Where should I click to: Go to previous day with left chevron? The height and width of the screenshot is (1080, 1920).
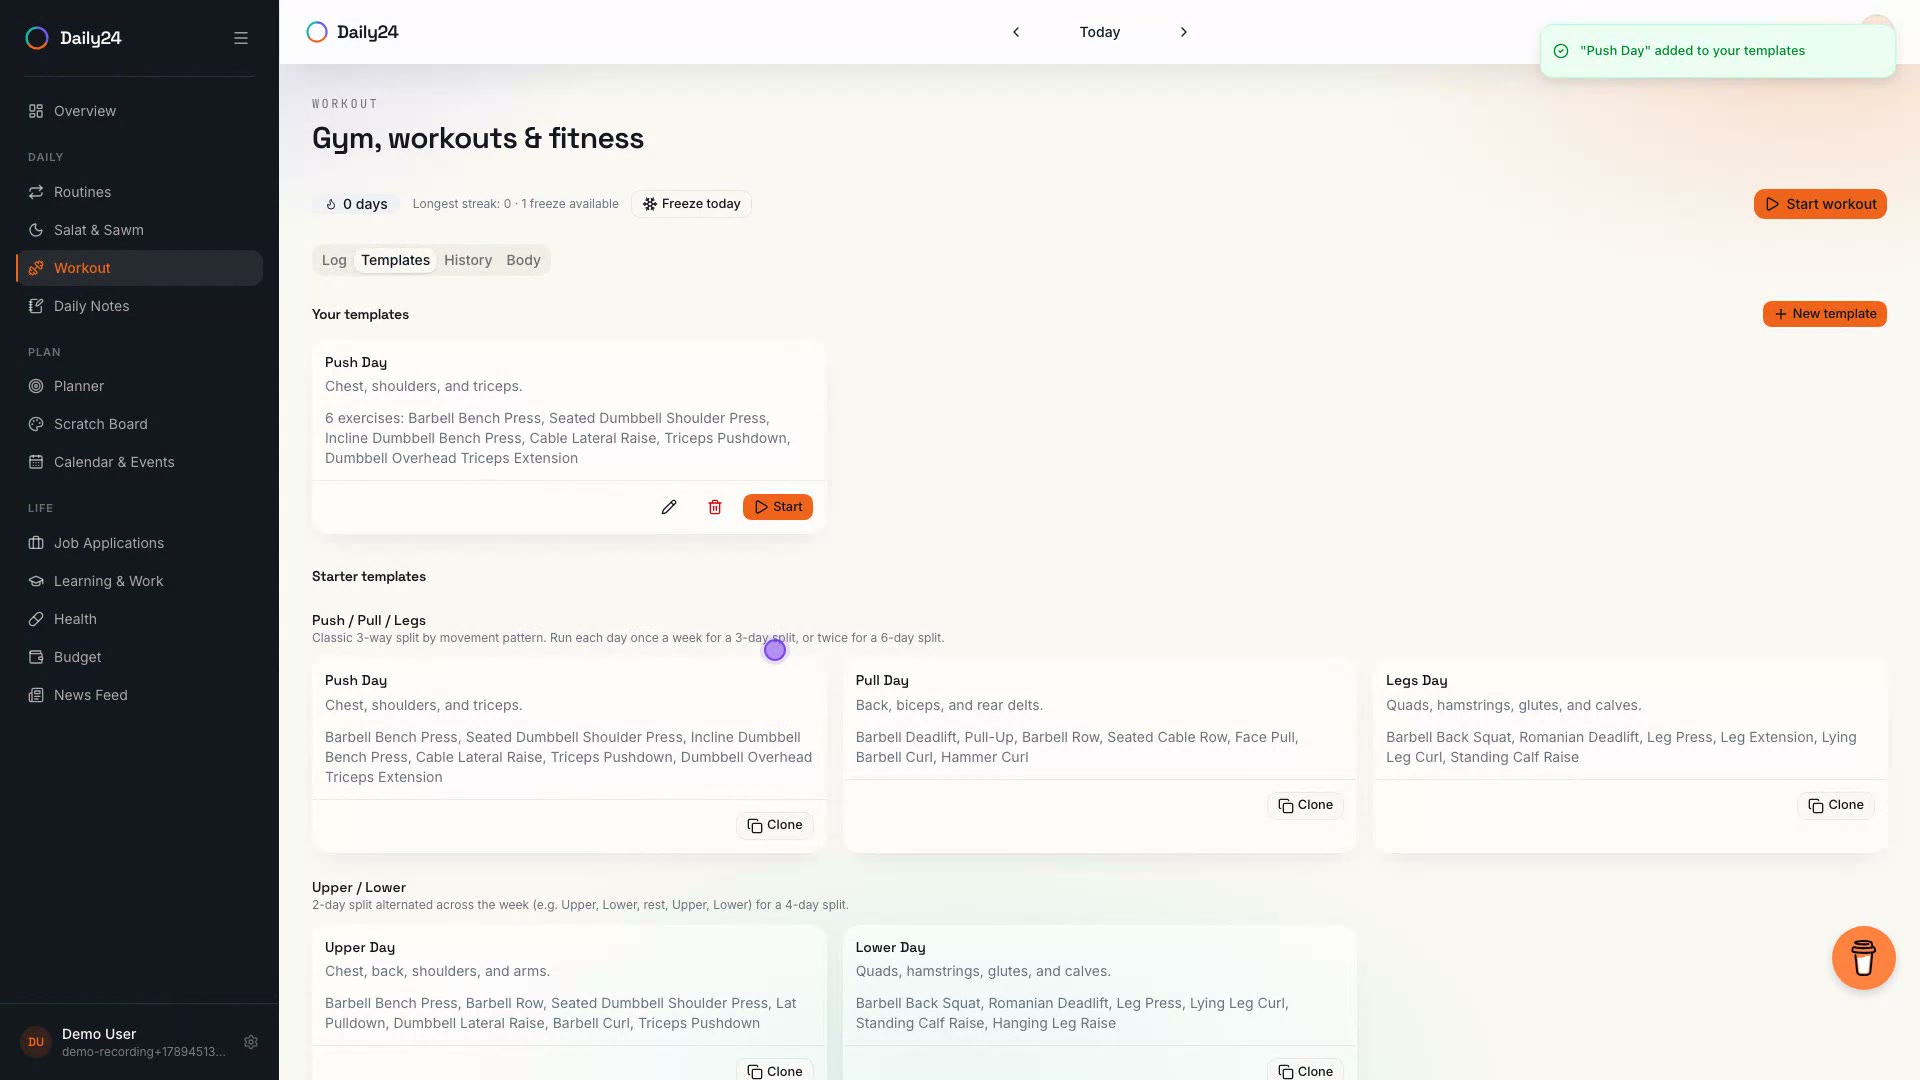pos(1016,32)
